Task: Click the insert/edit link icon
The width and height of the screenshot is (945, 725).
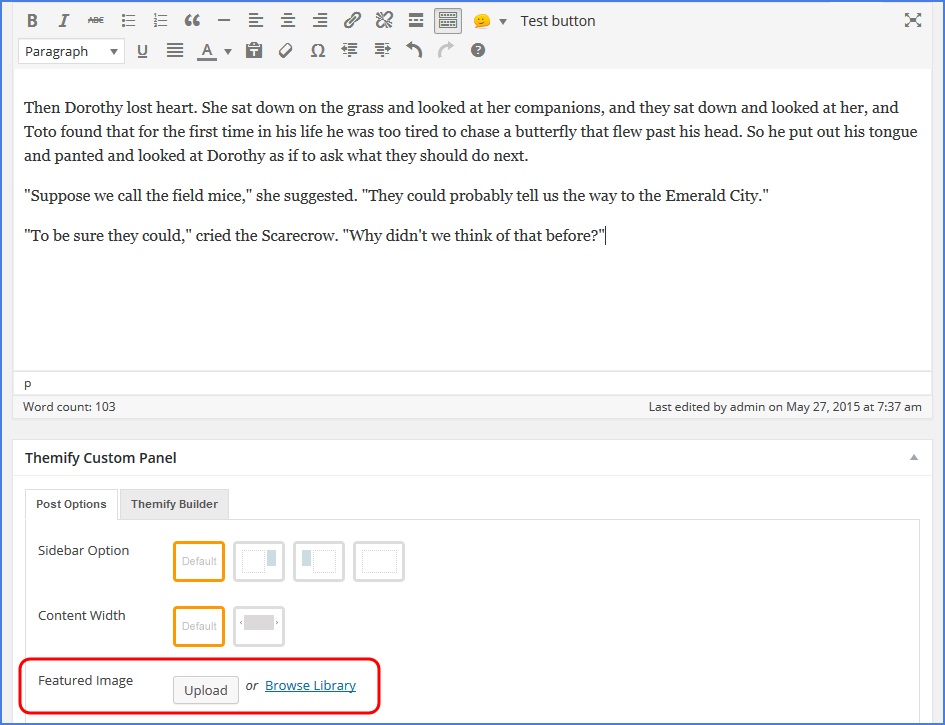Action: 352,21
